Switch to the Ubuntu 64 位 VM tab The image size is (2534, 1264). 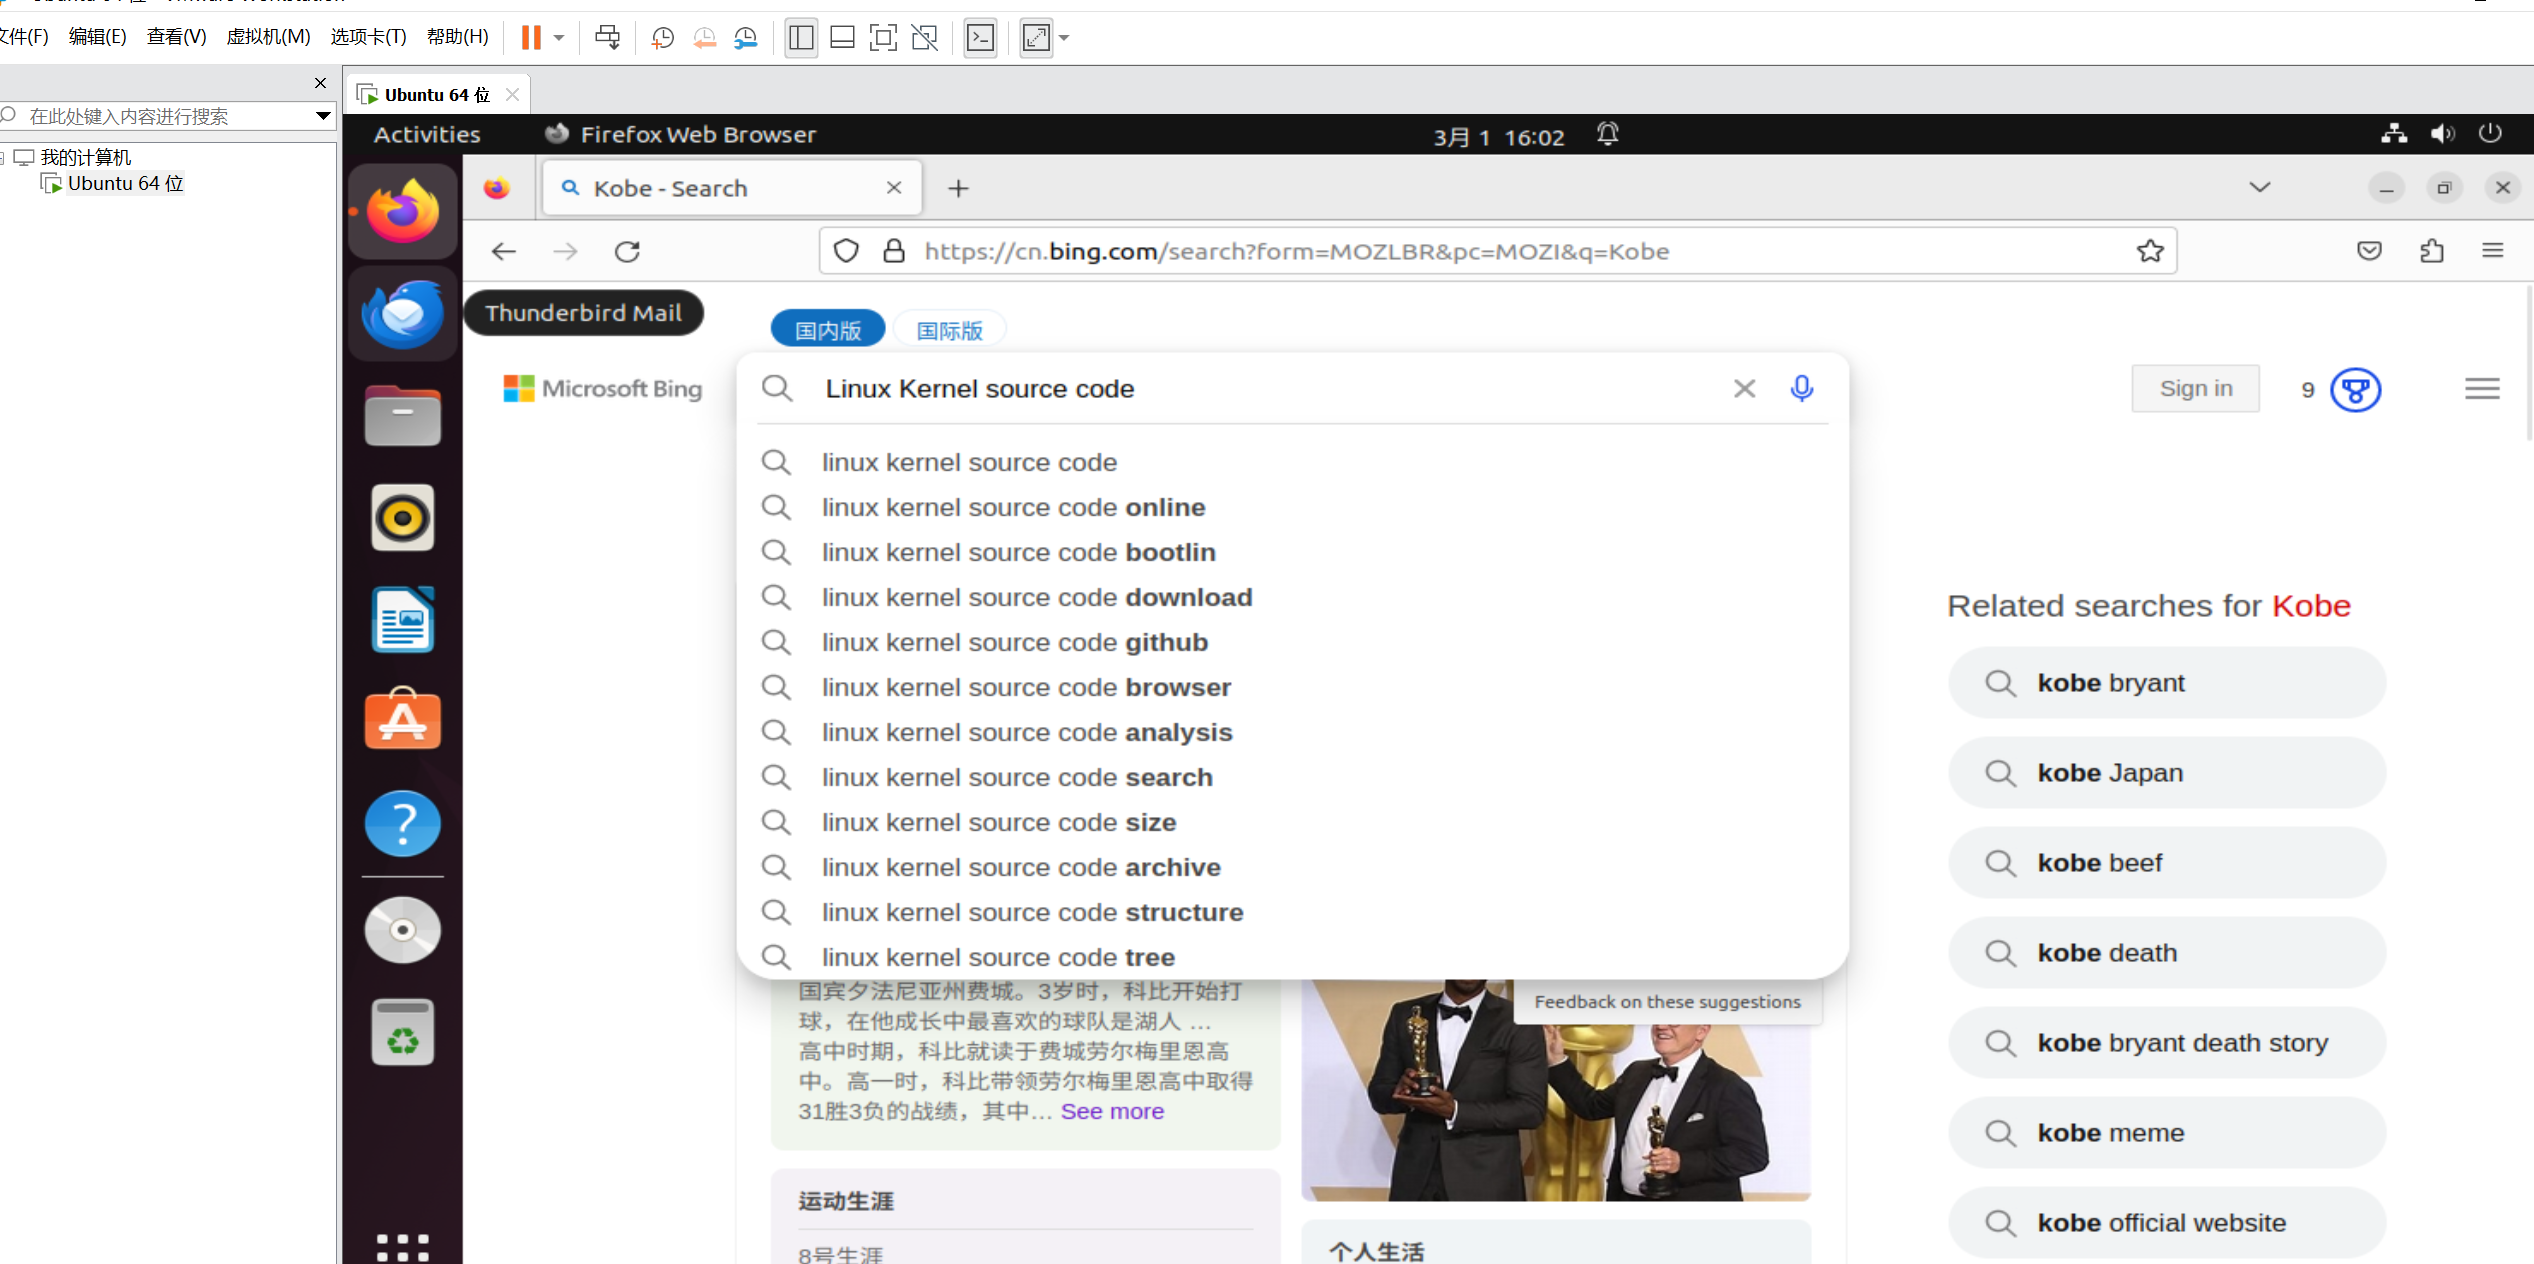coord(436,95)
